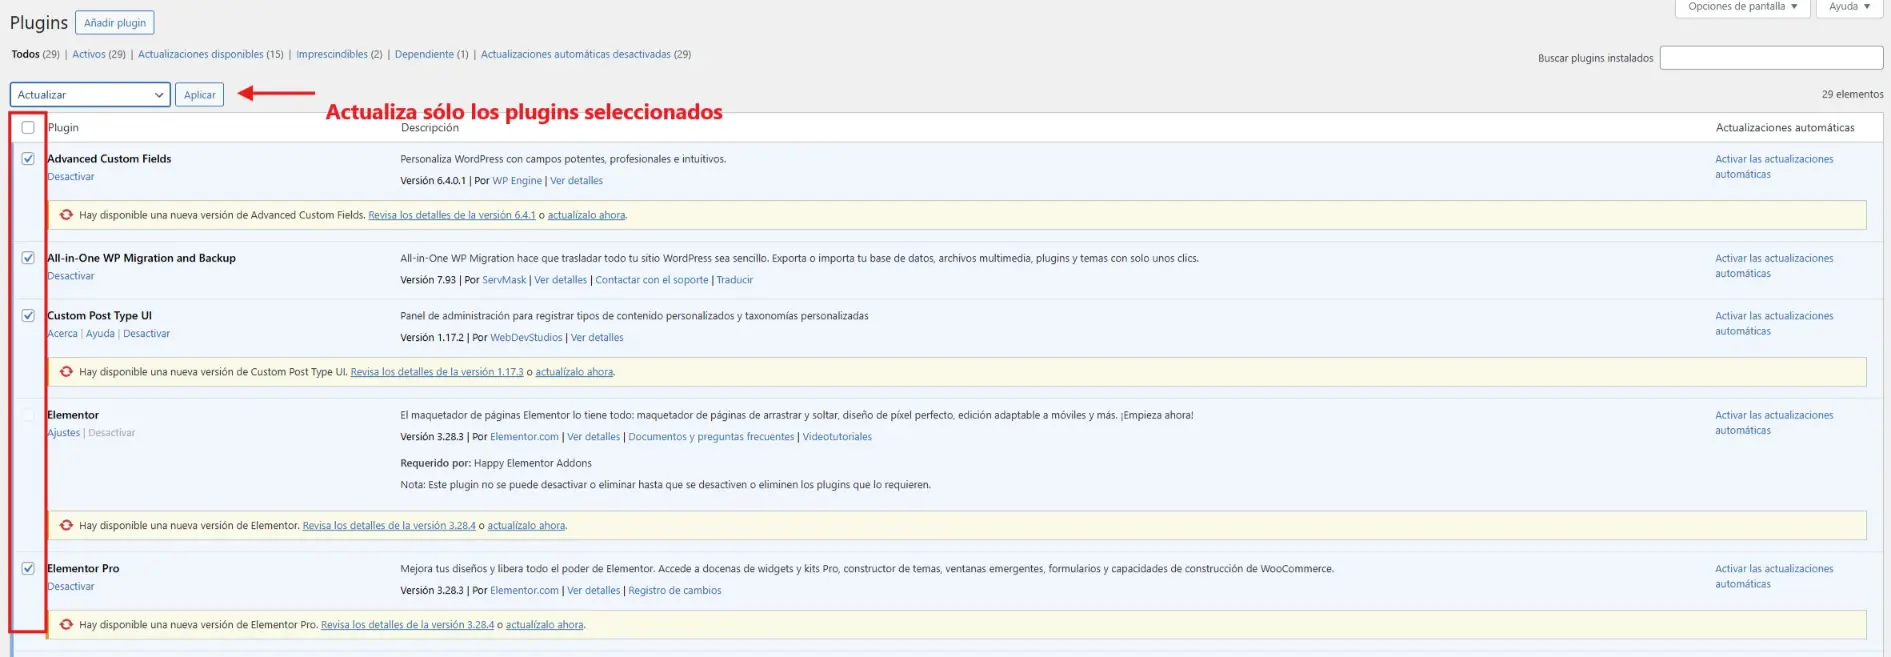This screenshot has width=1891, height=657.
Task: Click update icon in Elementor 3.28.4 notice
Action: click(66, 525)
